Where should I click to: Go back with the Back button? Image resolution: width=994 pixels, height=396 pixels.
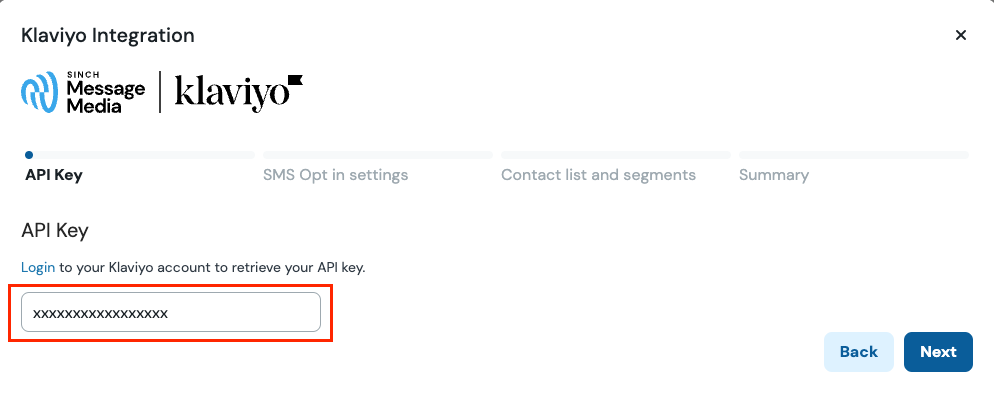coord(858,352)
